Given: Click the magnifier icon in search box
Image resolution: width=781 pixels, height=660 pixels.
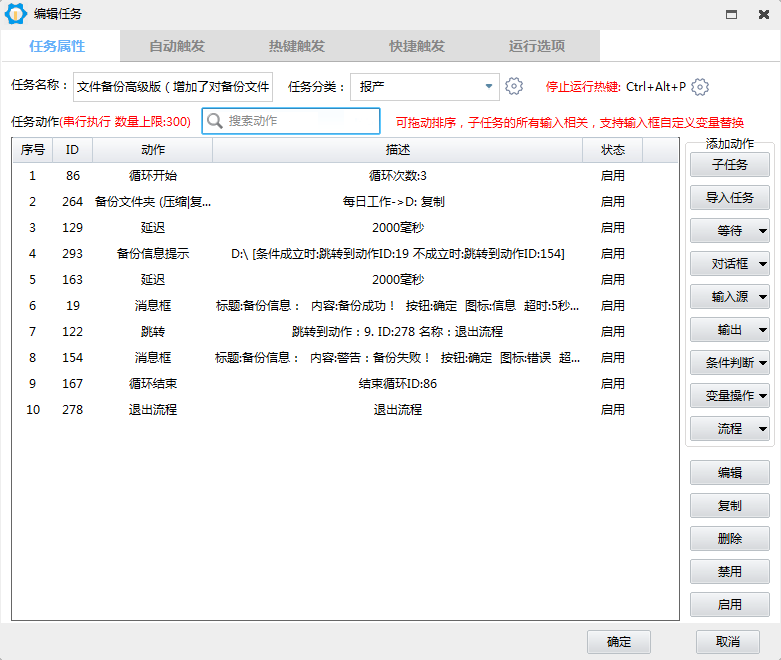Looking at the screenshot, I should pos(215,121).
